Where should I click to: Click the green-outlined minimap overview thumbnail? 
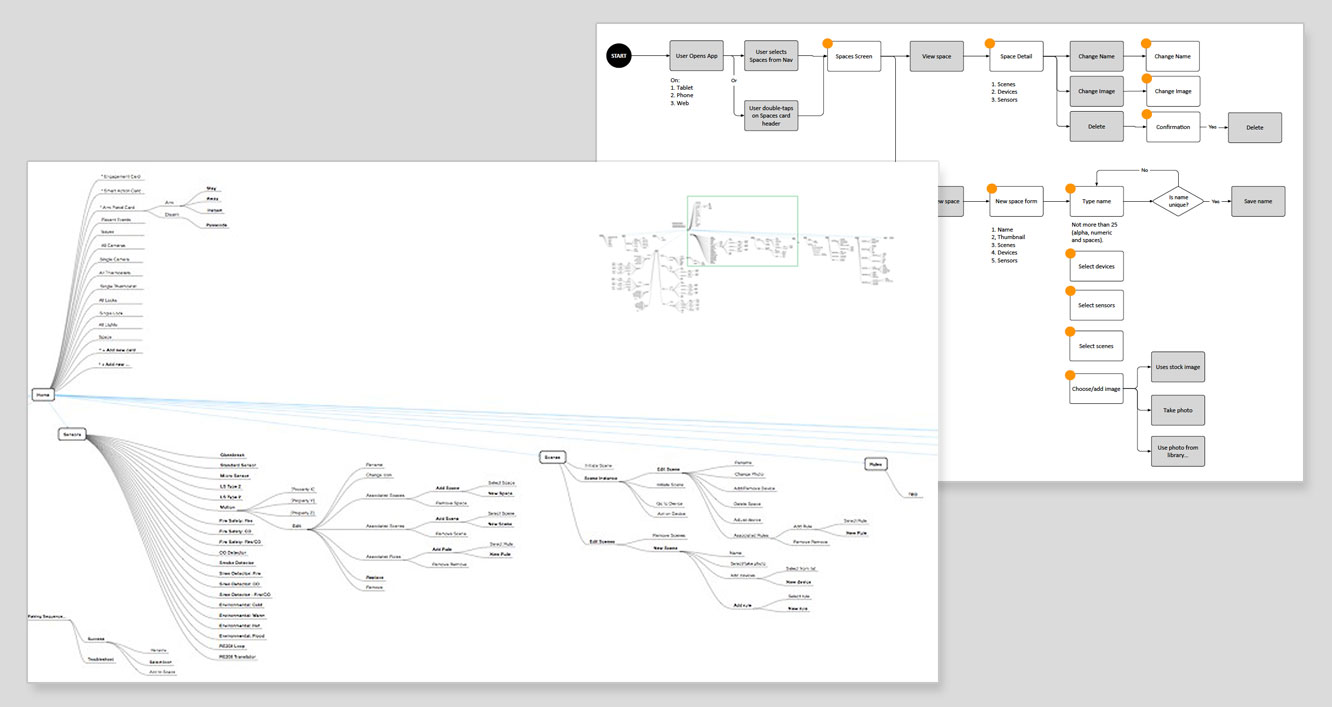pyautogui.click(x=742, y=231)
